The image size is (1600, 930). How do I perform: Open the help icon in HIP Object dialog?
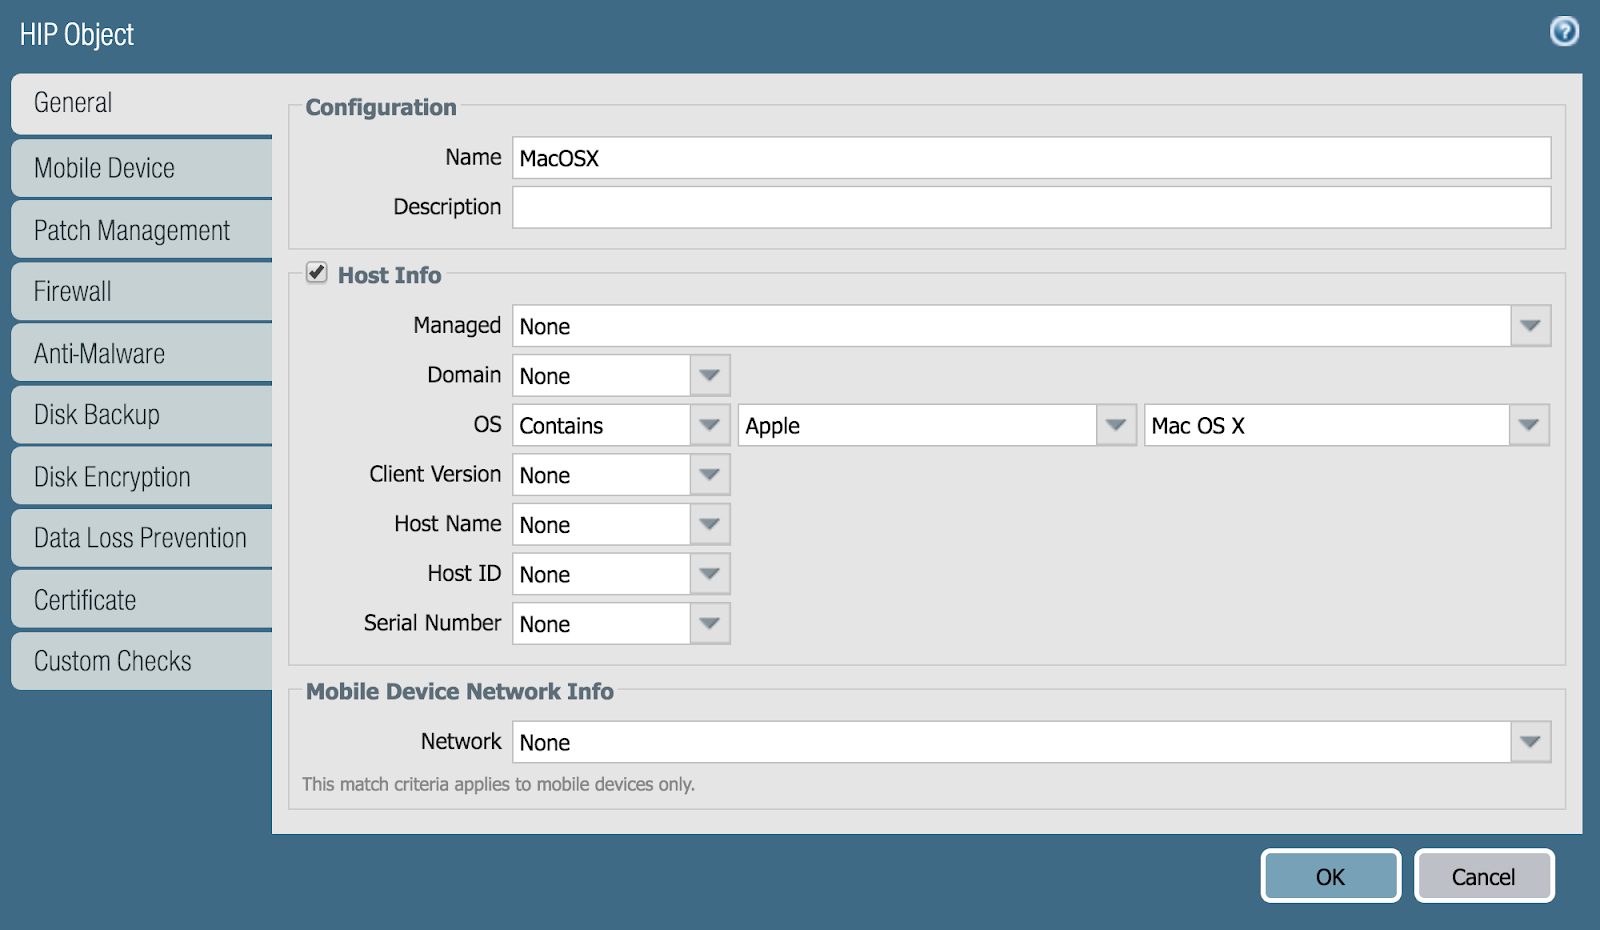pyautogui.click(x=1564, y=32)
